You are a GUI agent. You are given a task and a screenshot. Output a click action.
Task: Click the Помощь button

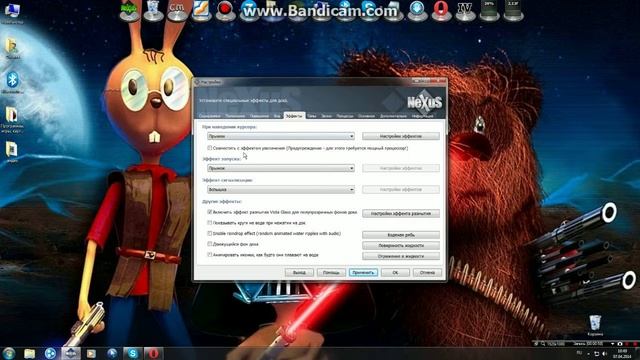pyautogui.click(x=331, y=272)
